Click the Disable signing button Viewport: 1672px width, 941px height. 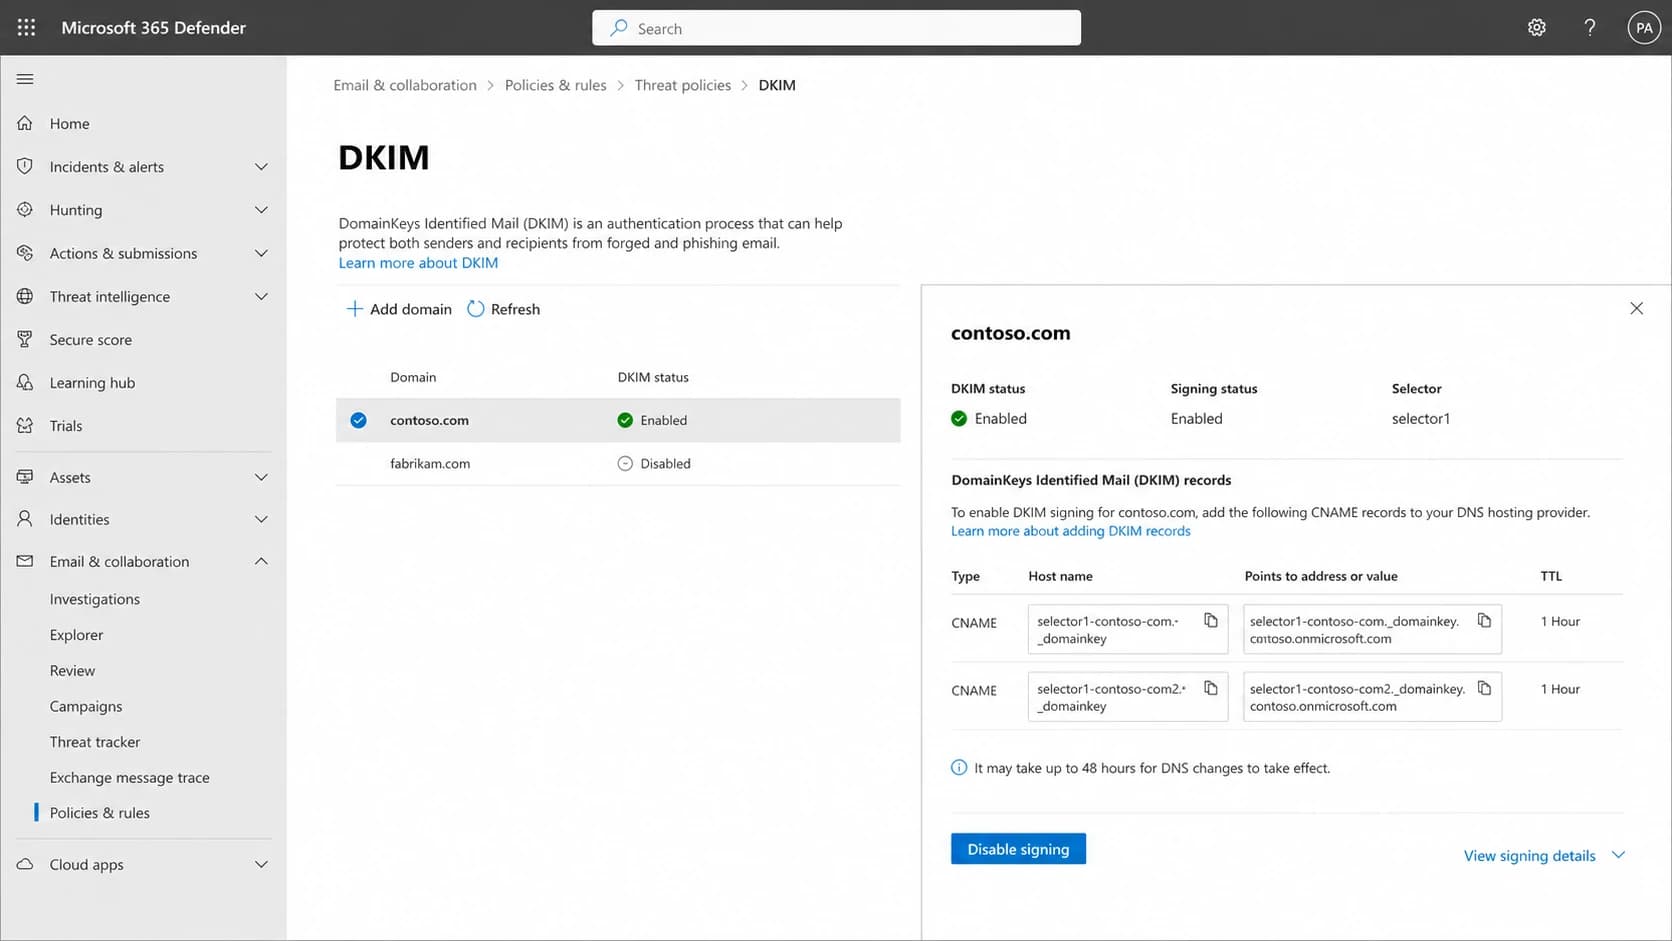click(1018, 849)
